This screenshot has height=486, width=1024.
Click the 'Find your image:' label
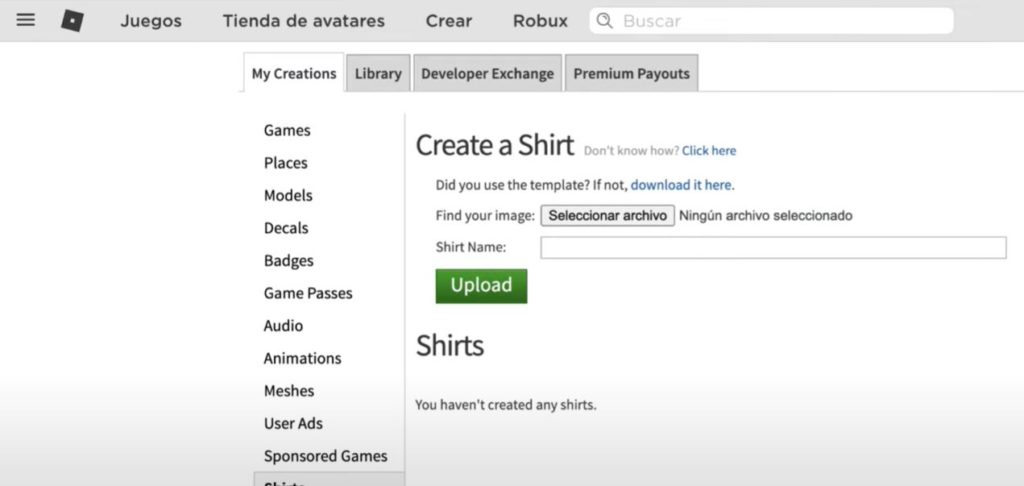click(x=485, y=216)
